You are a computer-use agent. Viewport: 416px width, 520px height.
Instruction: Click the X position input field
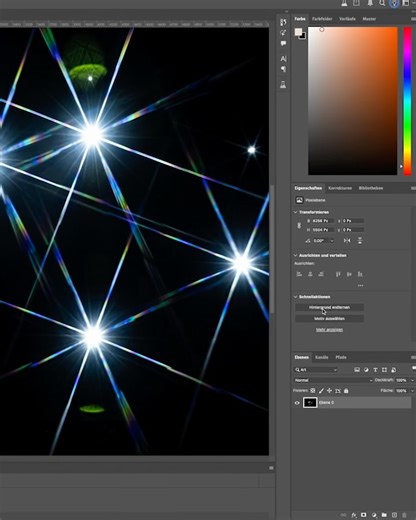click(x=353, y=221)
